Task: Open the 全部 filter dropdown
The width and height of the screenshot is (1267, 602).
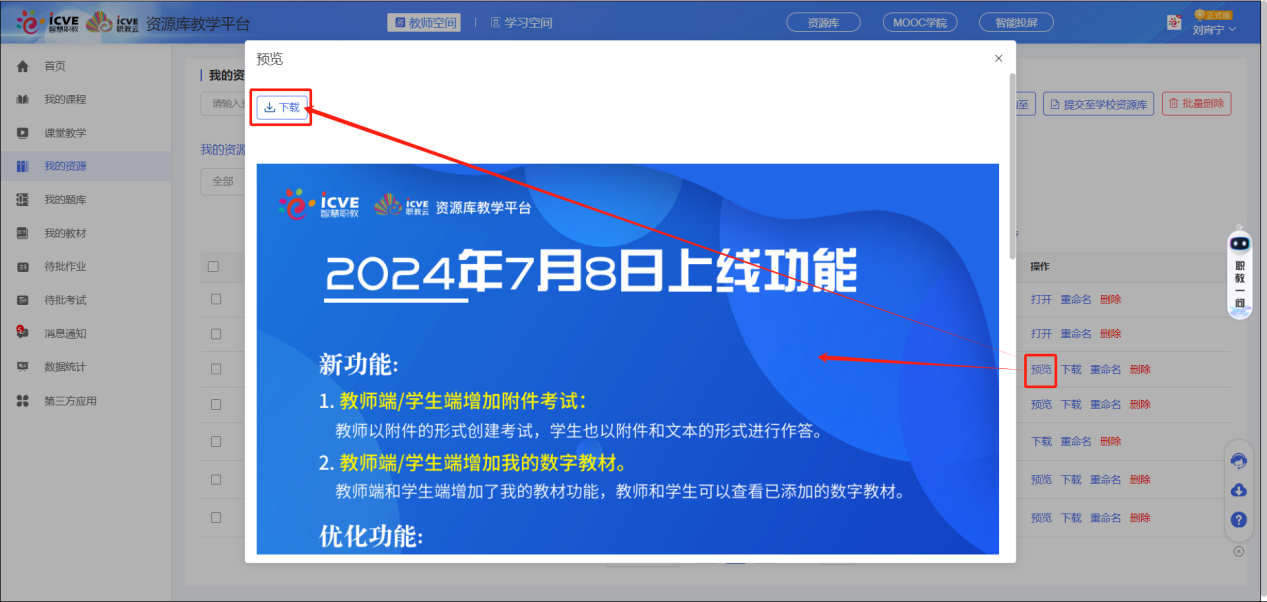Action: pyautogui.click(x=223, y=181)
